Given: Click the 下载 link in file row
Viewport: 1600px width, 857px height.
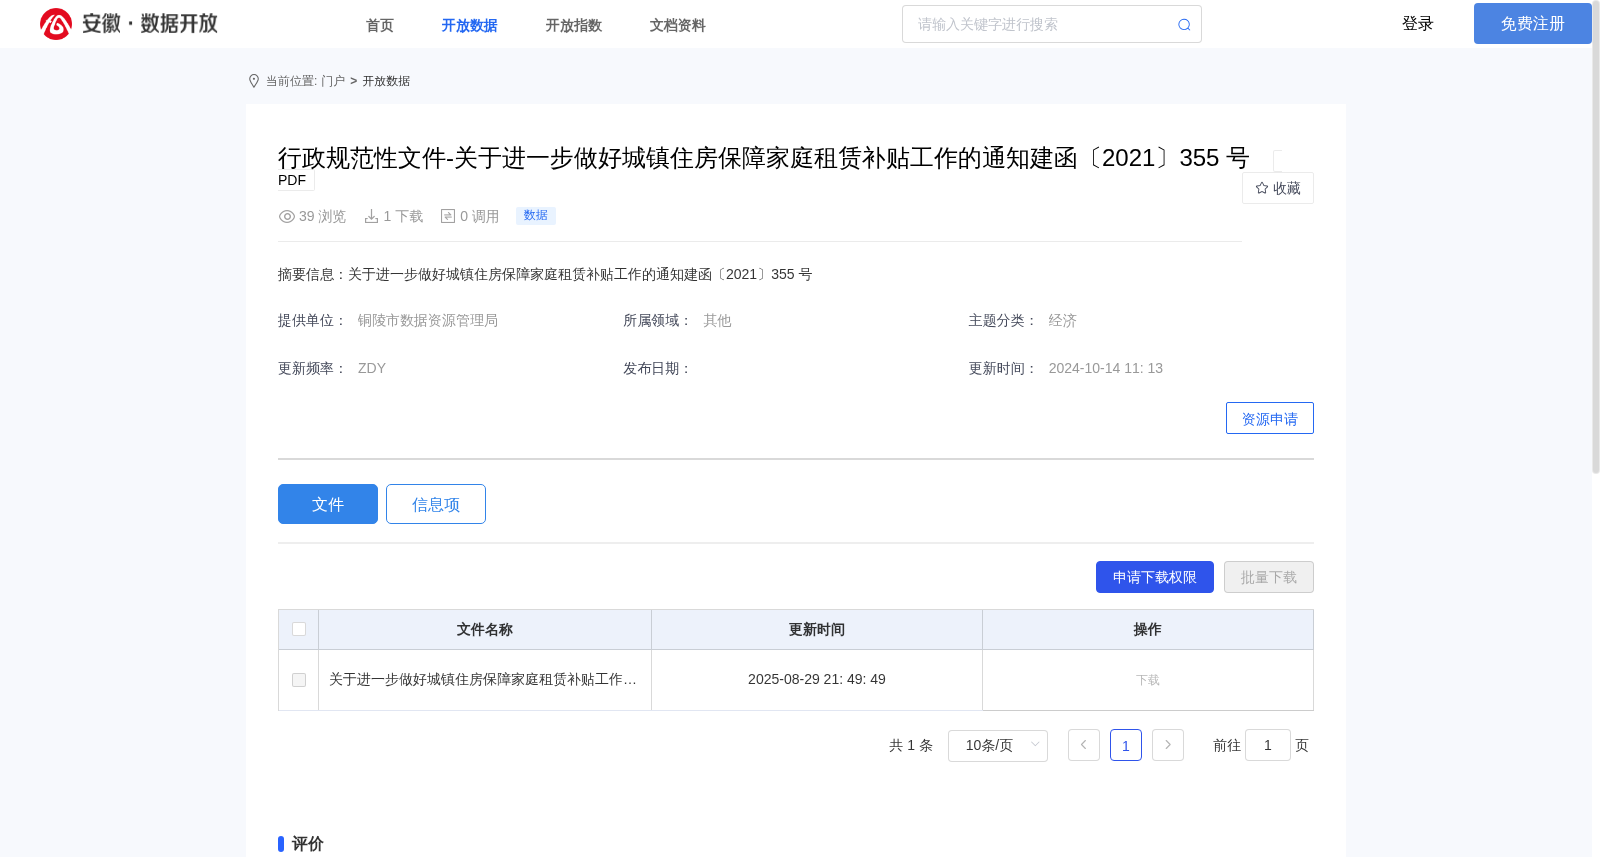Looking at the screenshot, I should click(1148, 680).
